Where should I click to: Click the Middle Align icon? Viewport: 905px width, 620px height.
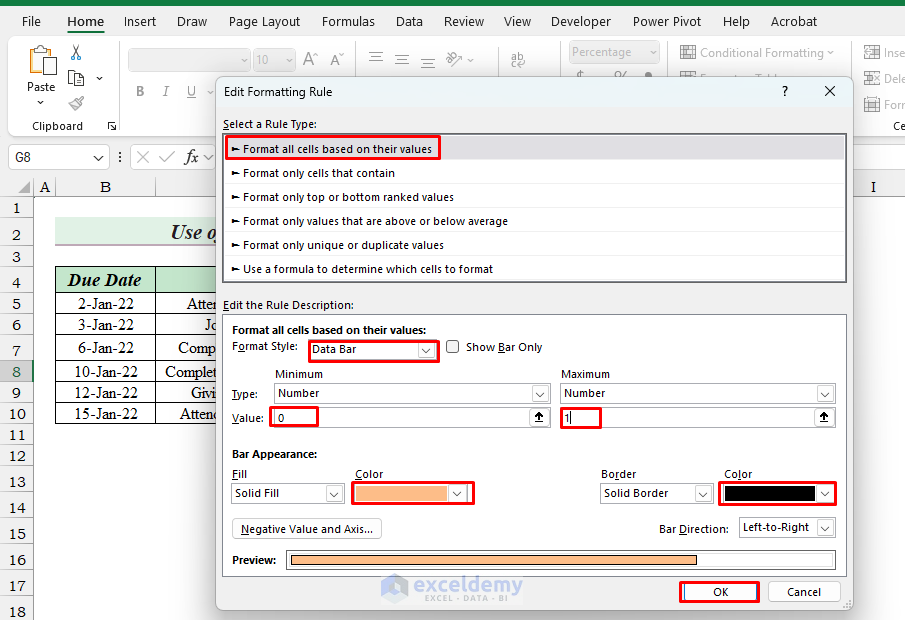[402, 59]
